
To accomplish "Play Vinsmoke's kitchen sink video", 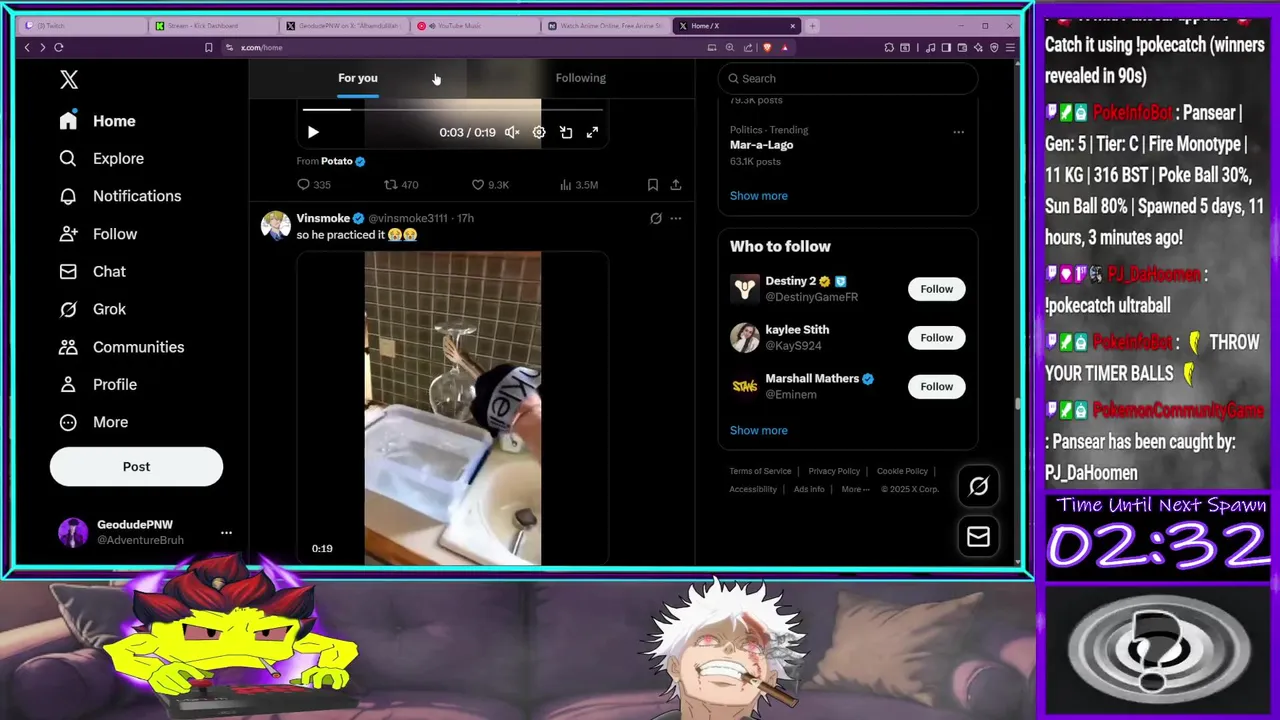I will (452, 408).
